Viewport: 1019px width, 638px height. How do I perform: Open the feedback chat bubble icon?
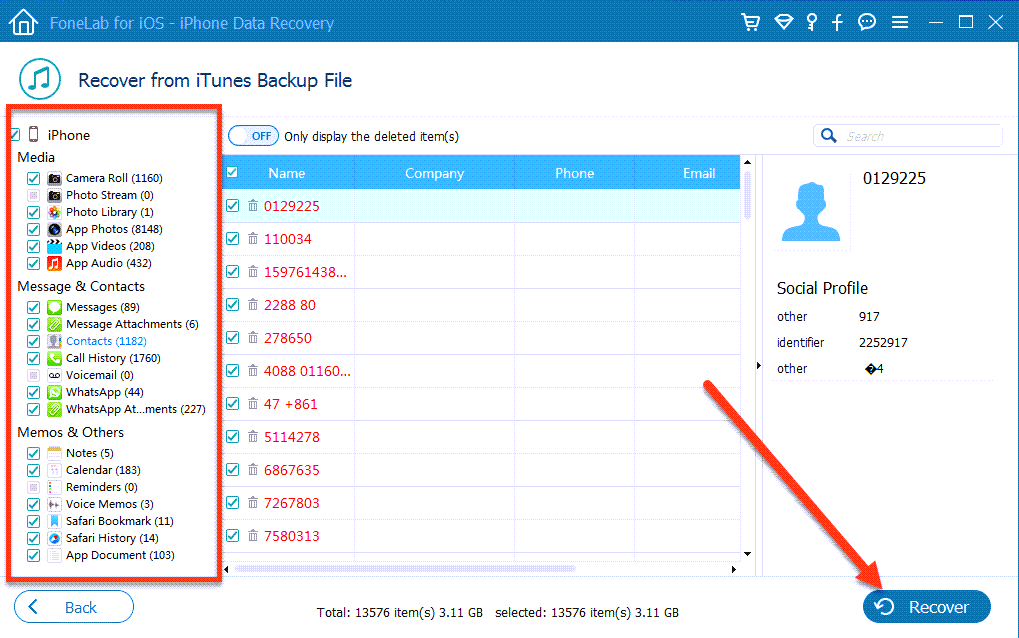pos(867,22)
